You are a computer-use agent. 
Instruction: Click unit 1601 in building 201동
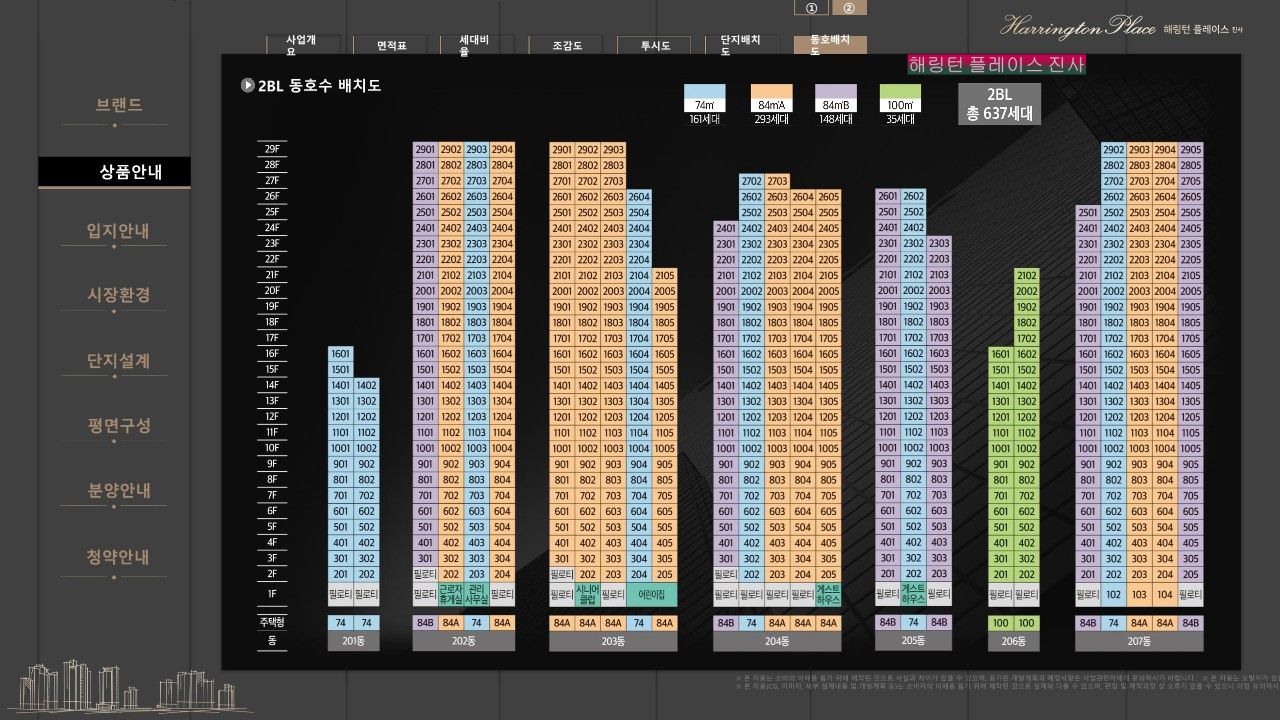(x=341, y=354)
